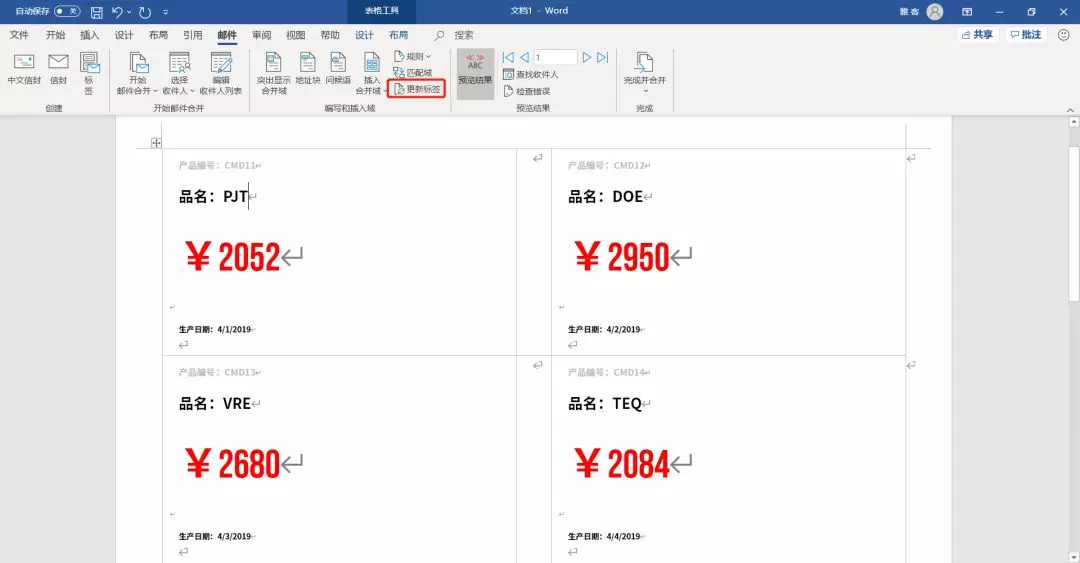1080x563 pixels.
Task: Open the undo history dropdown arrow
Action: point(129,12)
